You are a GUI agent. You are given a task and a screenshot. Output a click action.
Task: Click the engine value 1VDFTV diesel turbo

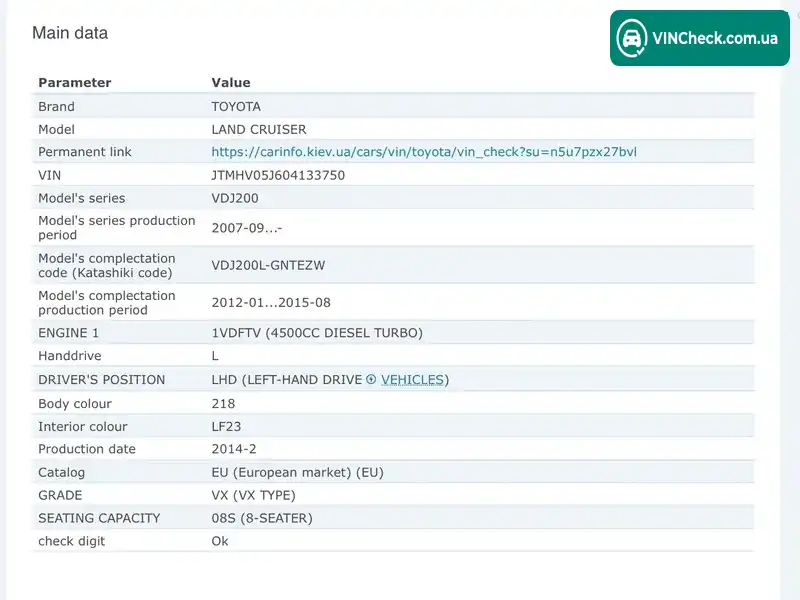tap(317, 333)
